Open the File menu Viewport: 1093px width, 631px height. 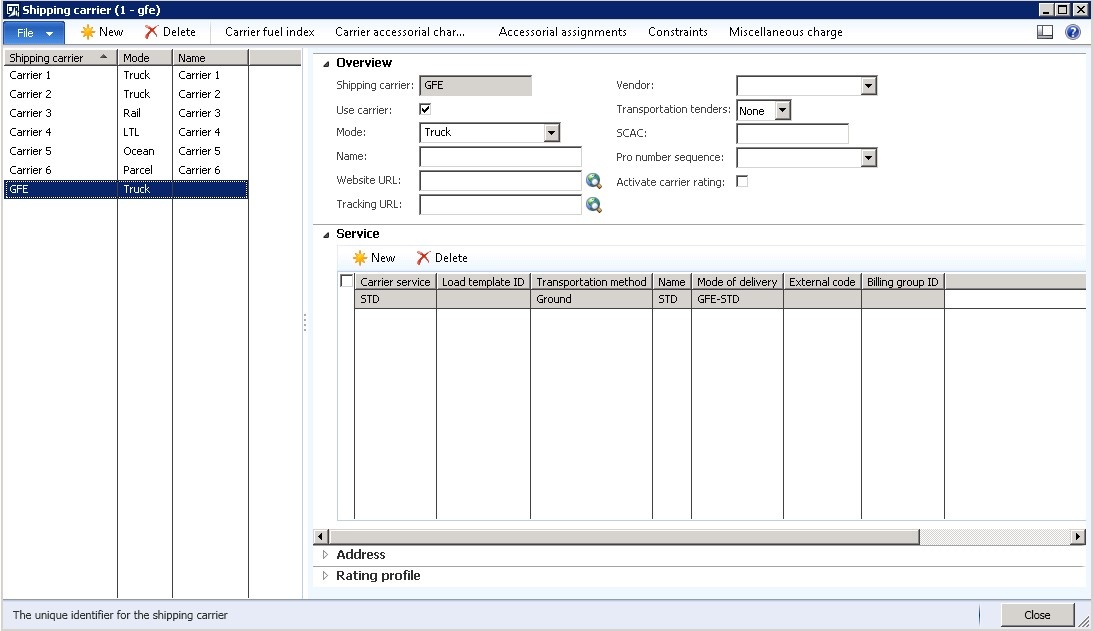(34, 33)
